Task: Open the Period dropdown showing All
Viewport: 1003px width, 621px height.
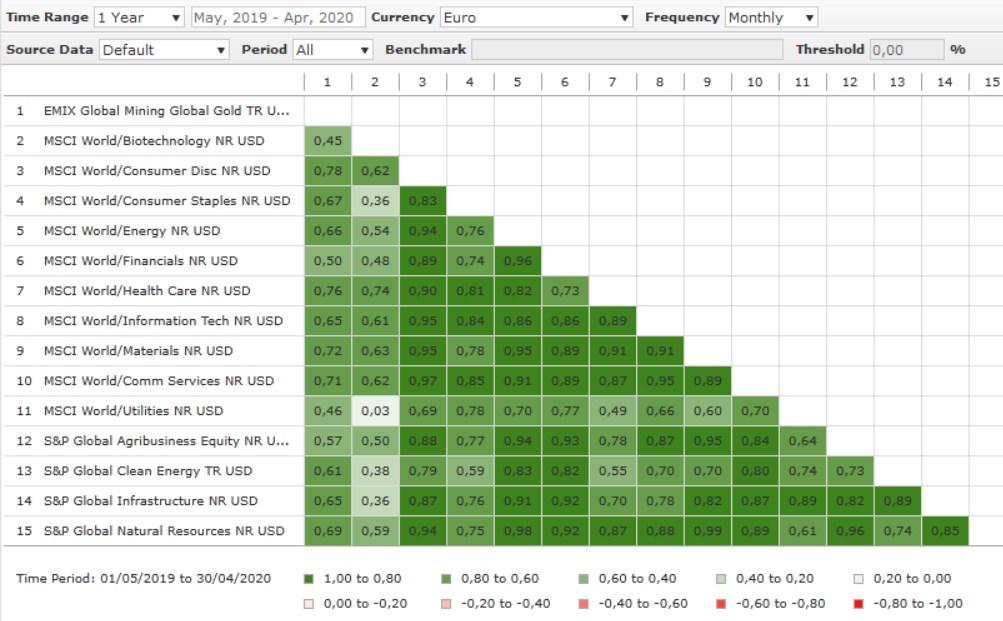Action: pyautogui.click(x=332, y=49)
